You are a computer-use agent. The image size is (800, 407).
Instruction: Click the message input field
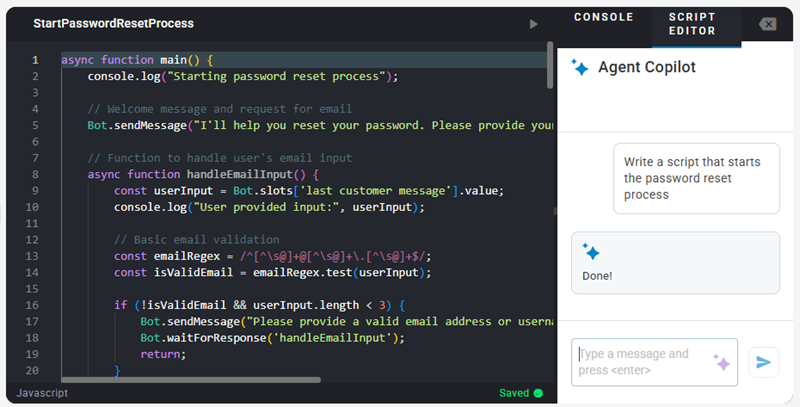pyautogui.click(x=640, y=362)
